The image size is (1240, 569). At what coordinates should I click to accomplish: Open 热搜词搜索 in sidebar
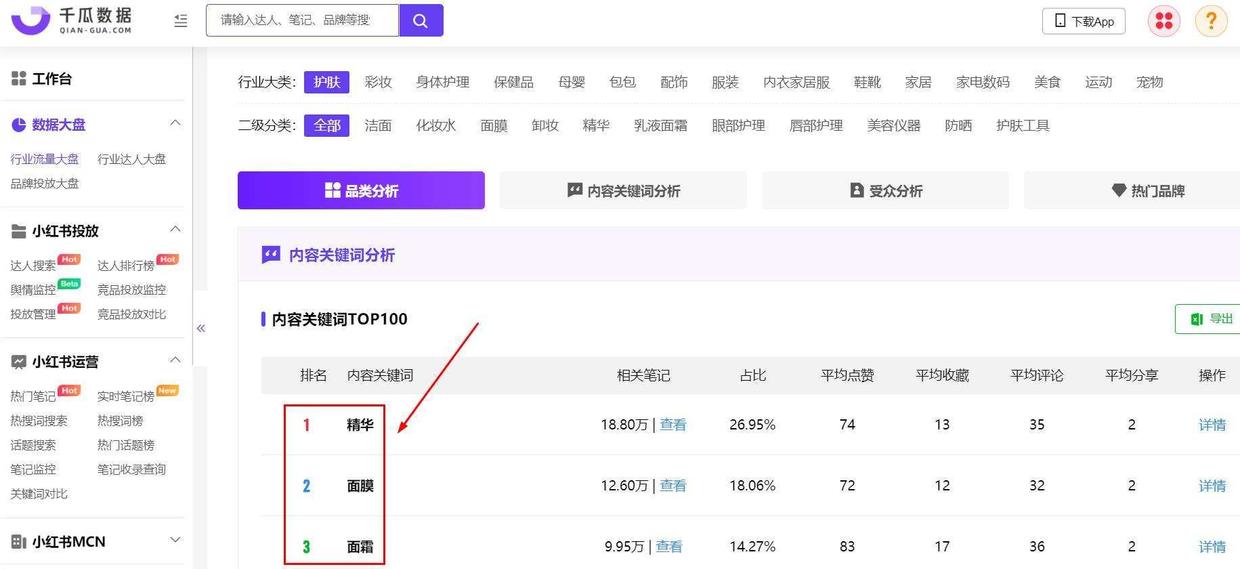39,421
